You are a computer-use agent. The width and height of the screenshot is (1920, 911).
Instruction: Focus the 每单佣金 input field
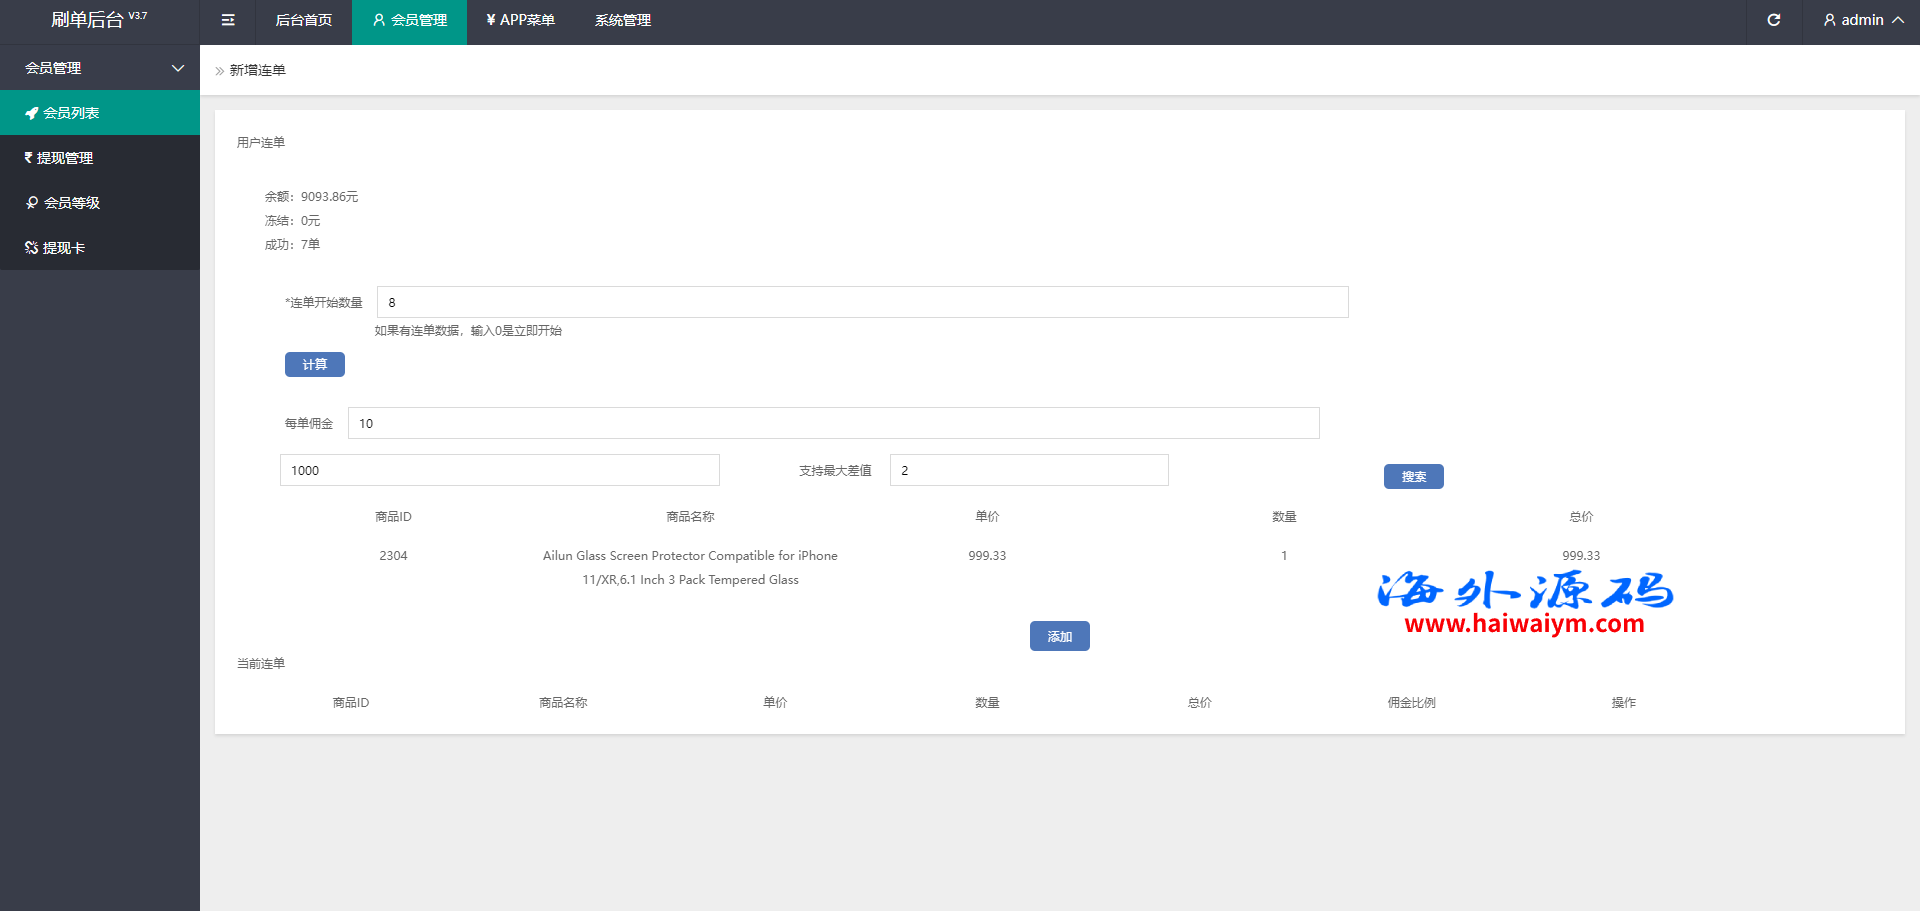[833, 423]
